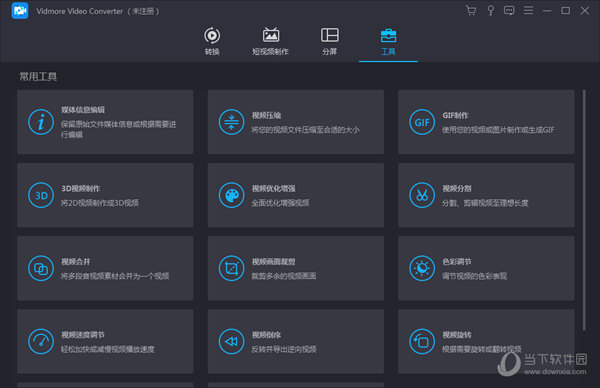Click the 视频倒序 title text

tap(266, 334)
